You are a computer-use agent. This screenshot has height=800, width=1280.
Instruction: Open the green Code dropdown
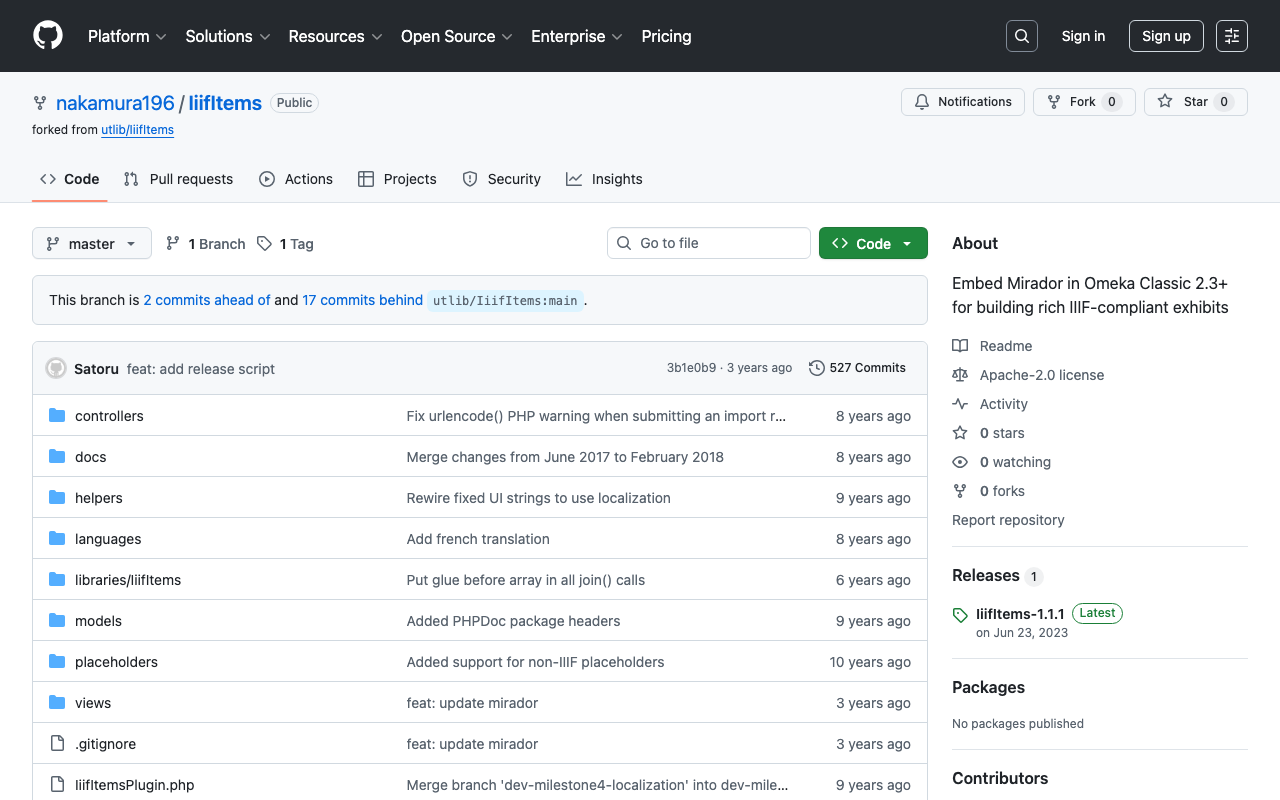point(872,244)
